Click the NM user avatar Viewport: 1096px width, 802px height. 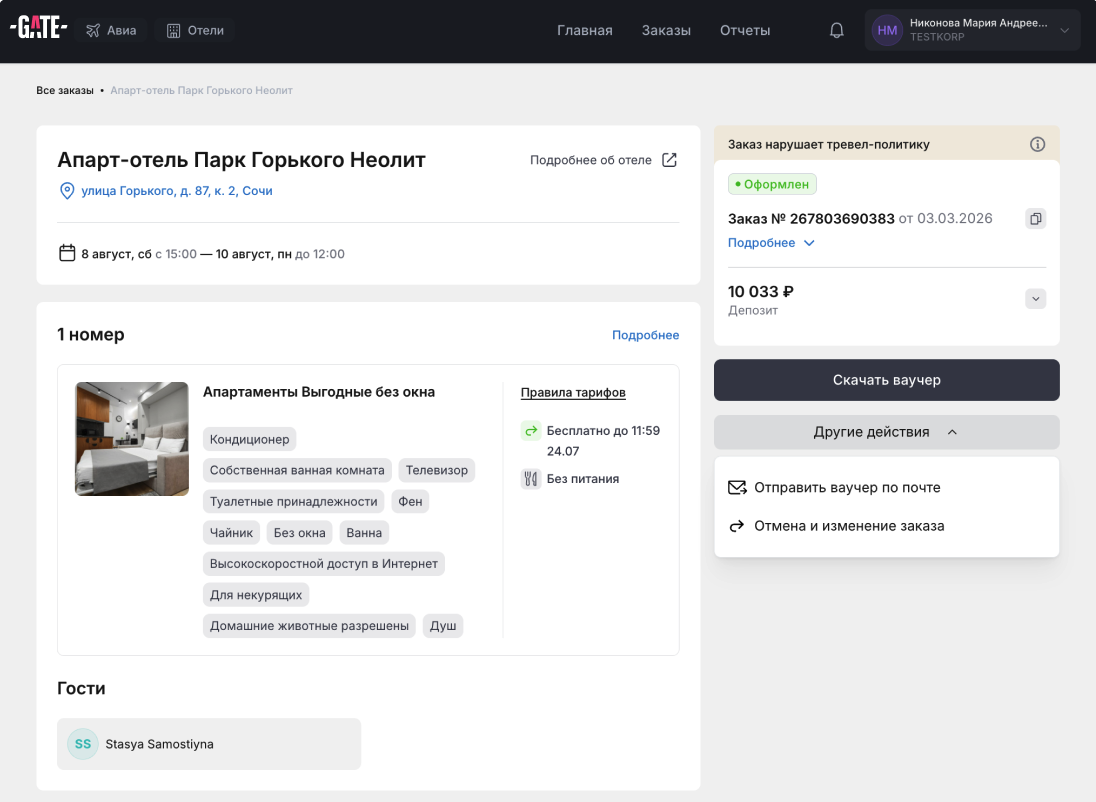click(887, 31)
